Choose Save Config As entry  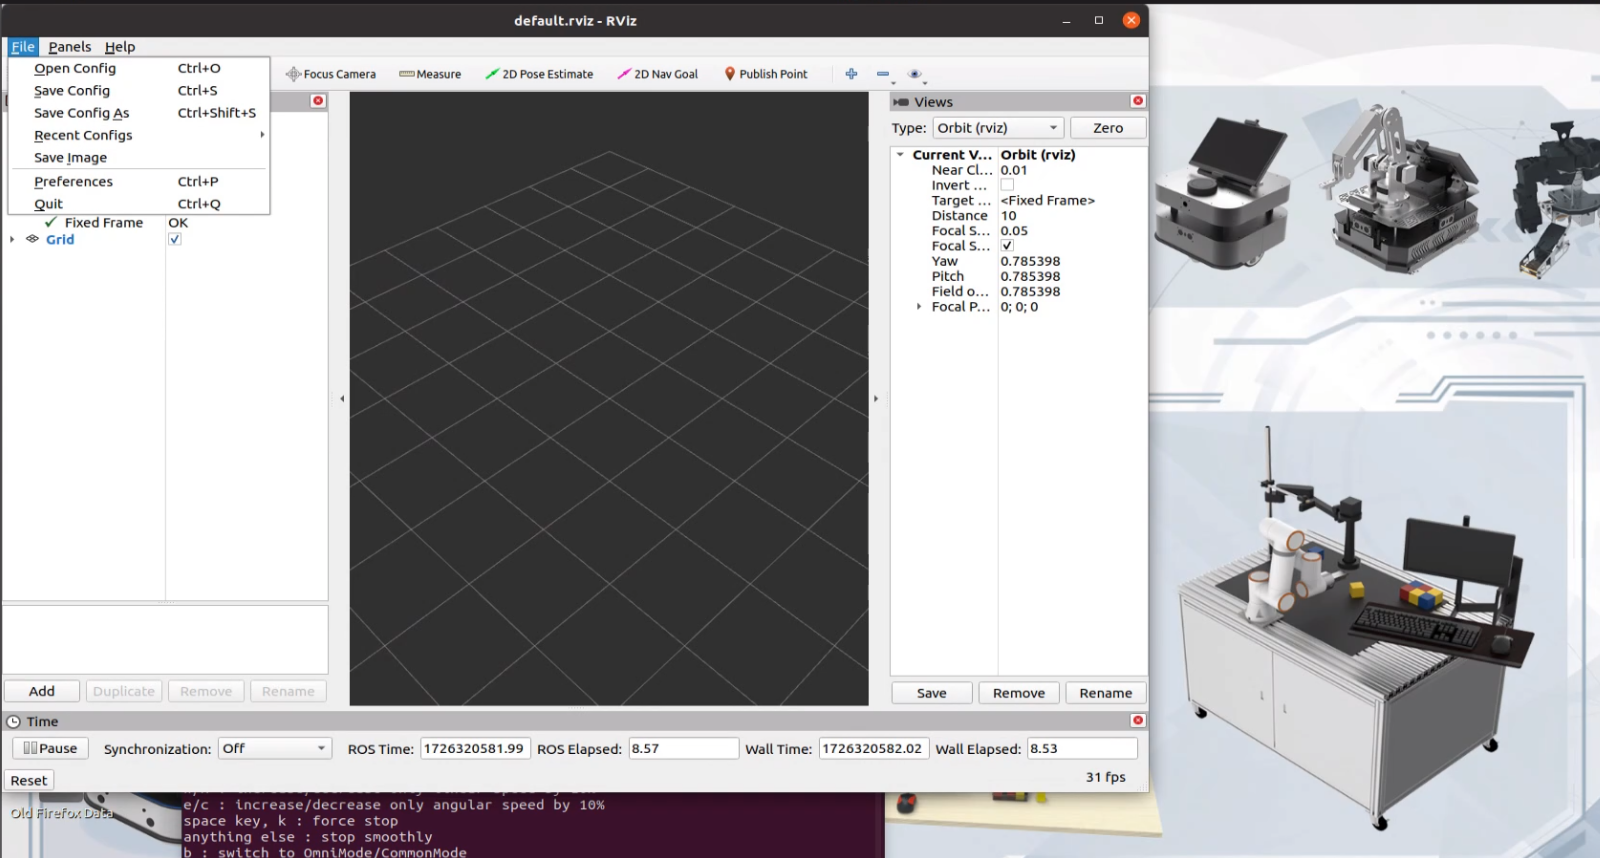138,113
